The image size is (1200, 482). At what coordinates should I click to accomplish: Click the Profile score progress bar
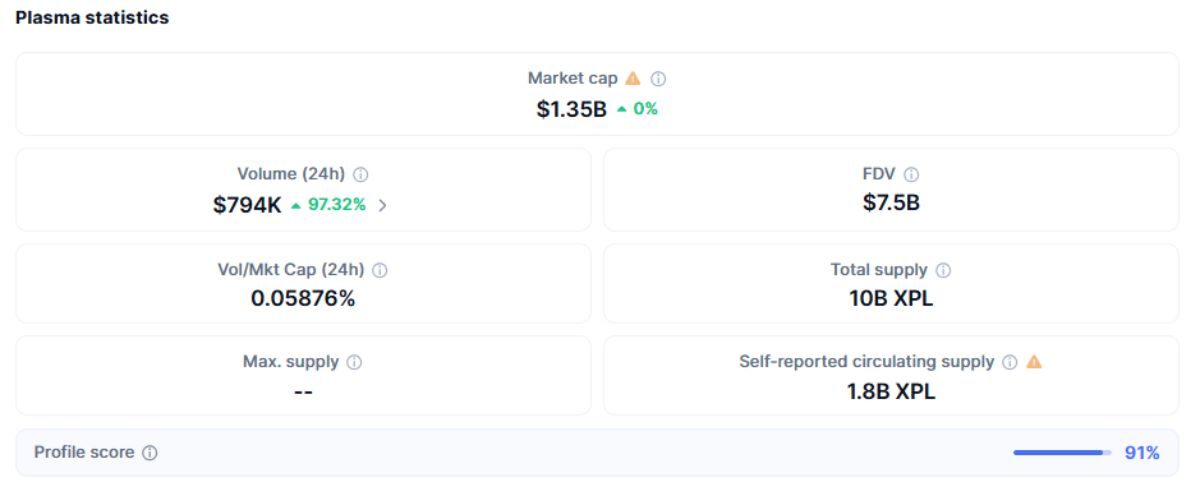coord(1062,453)
